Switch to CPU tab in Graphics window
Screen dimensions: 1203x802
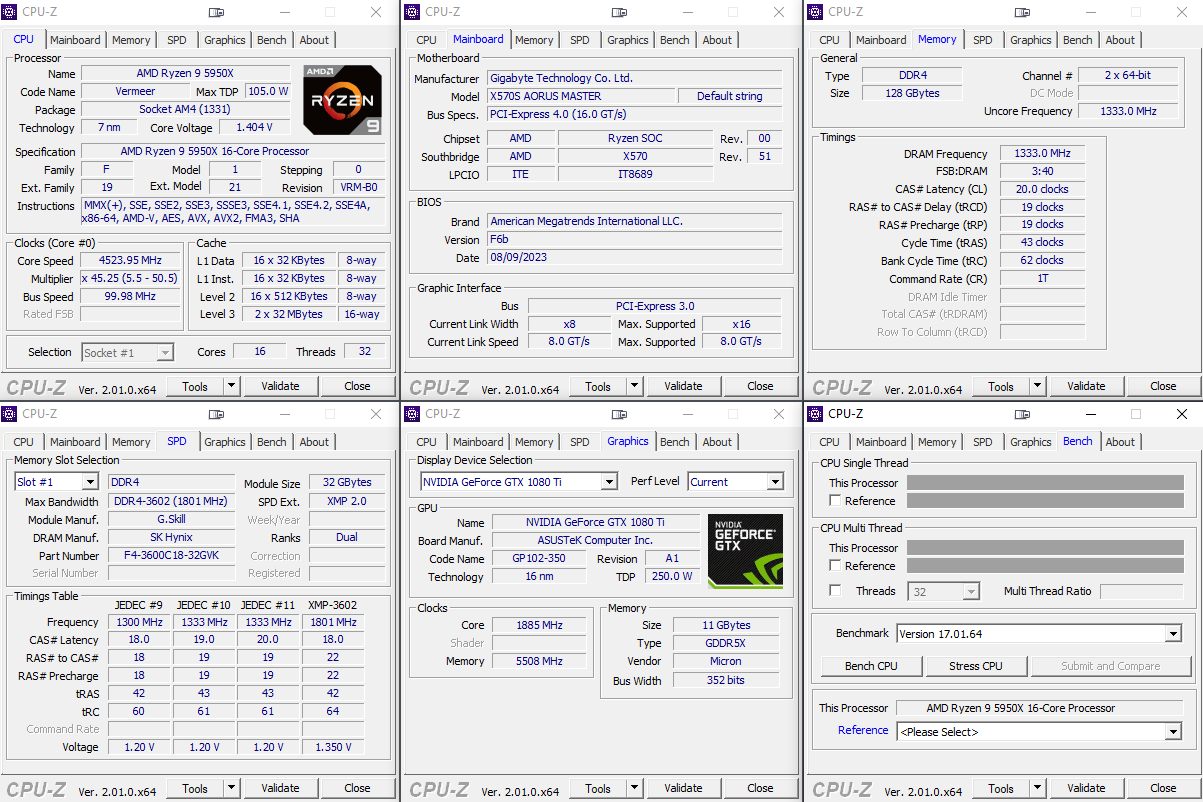click(x=427, y=442)
